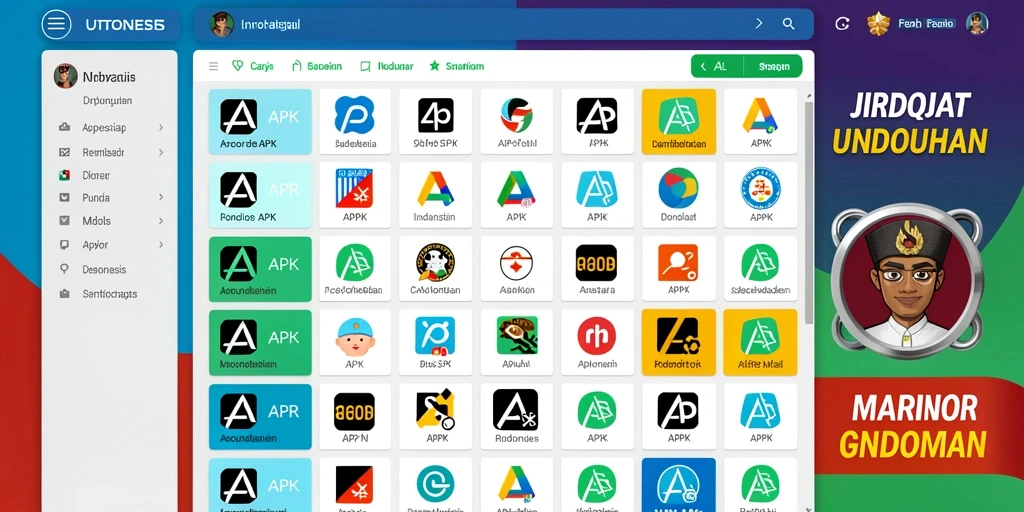Open the green Mocnotedaian featured tile

(x=260, y=342)
